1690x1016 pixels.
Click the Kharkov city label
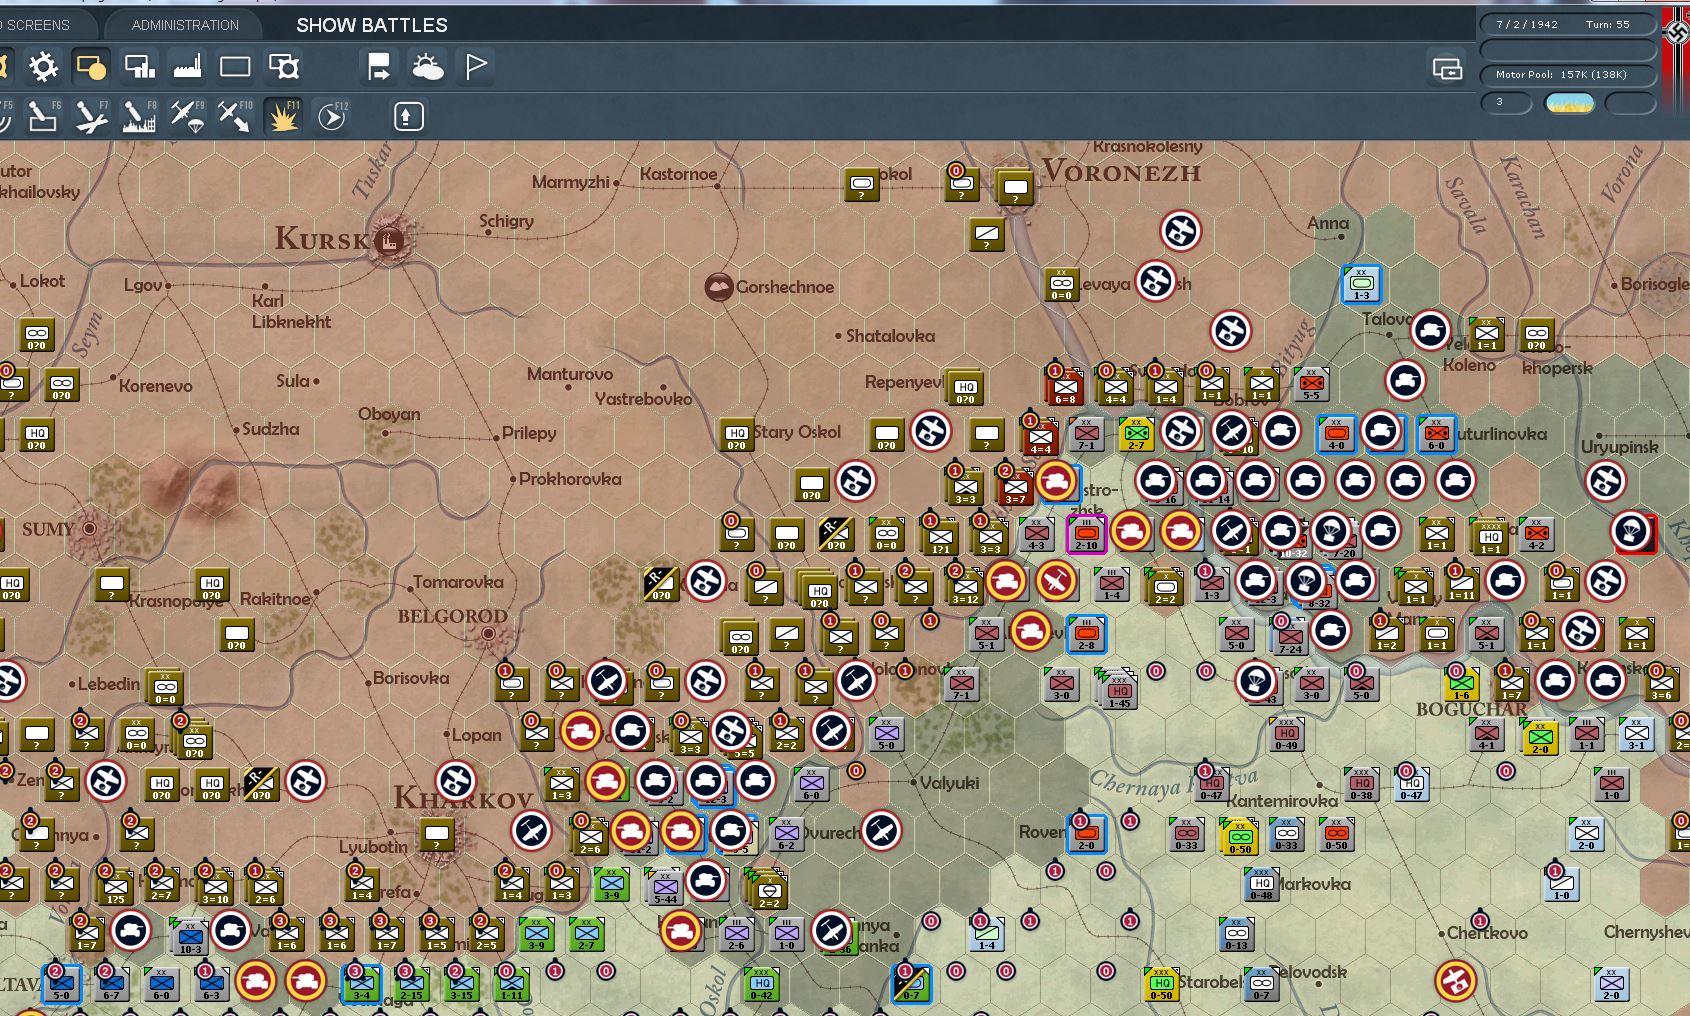[463, 798]
